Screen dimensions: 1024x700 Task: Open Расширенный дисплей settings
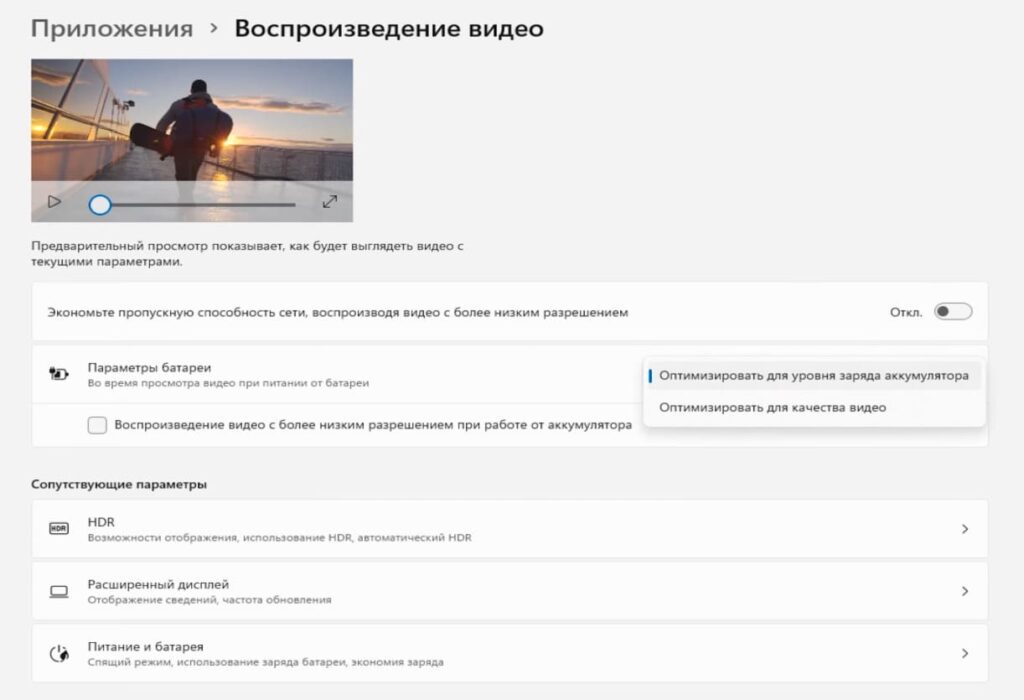tap(509, 591)
